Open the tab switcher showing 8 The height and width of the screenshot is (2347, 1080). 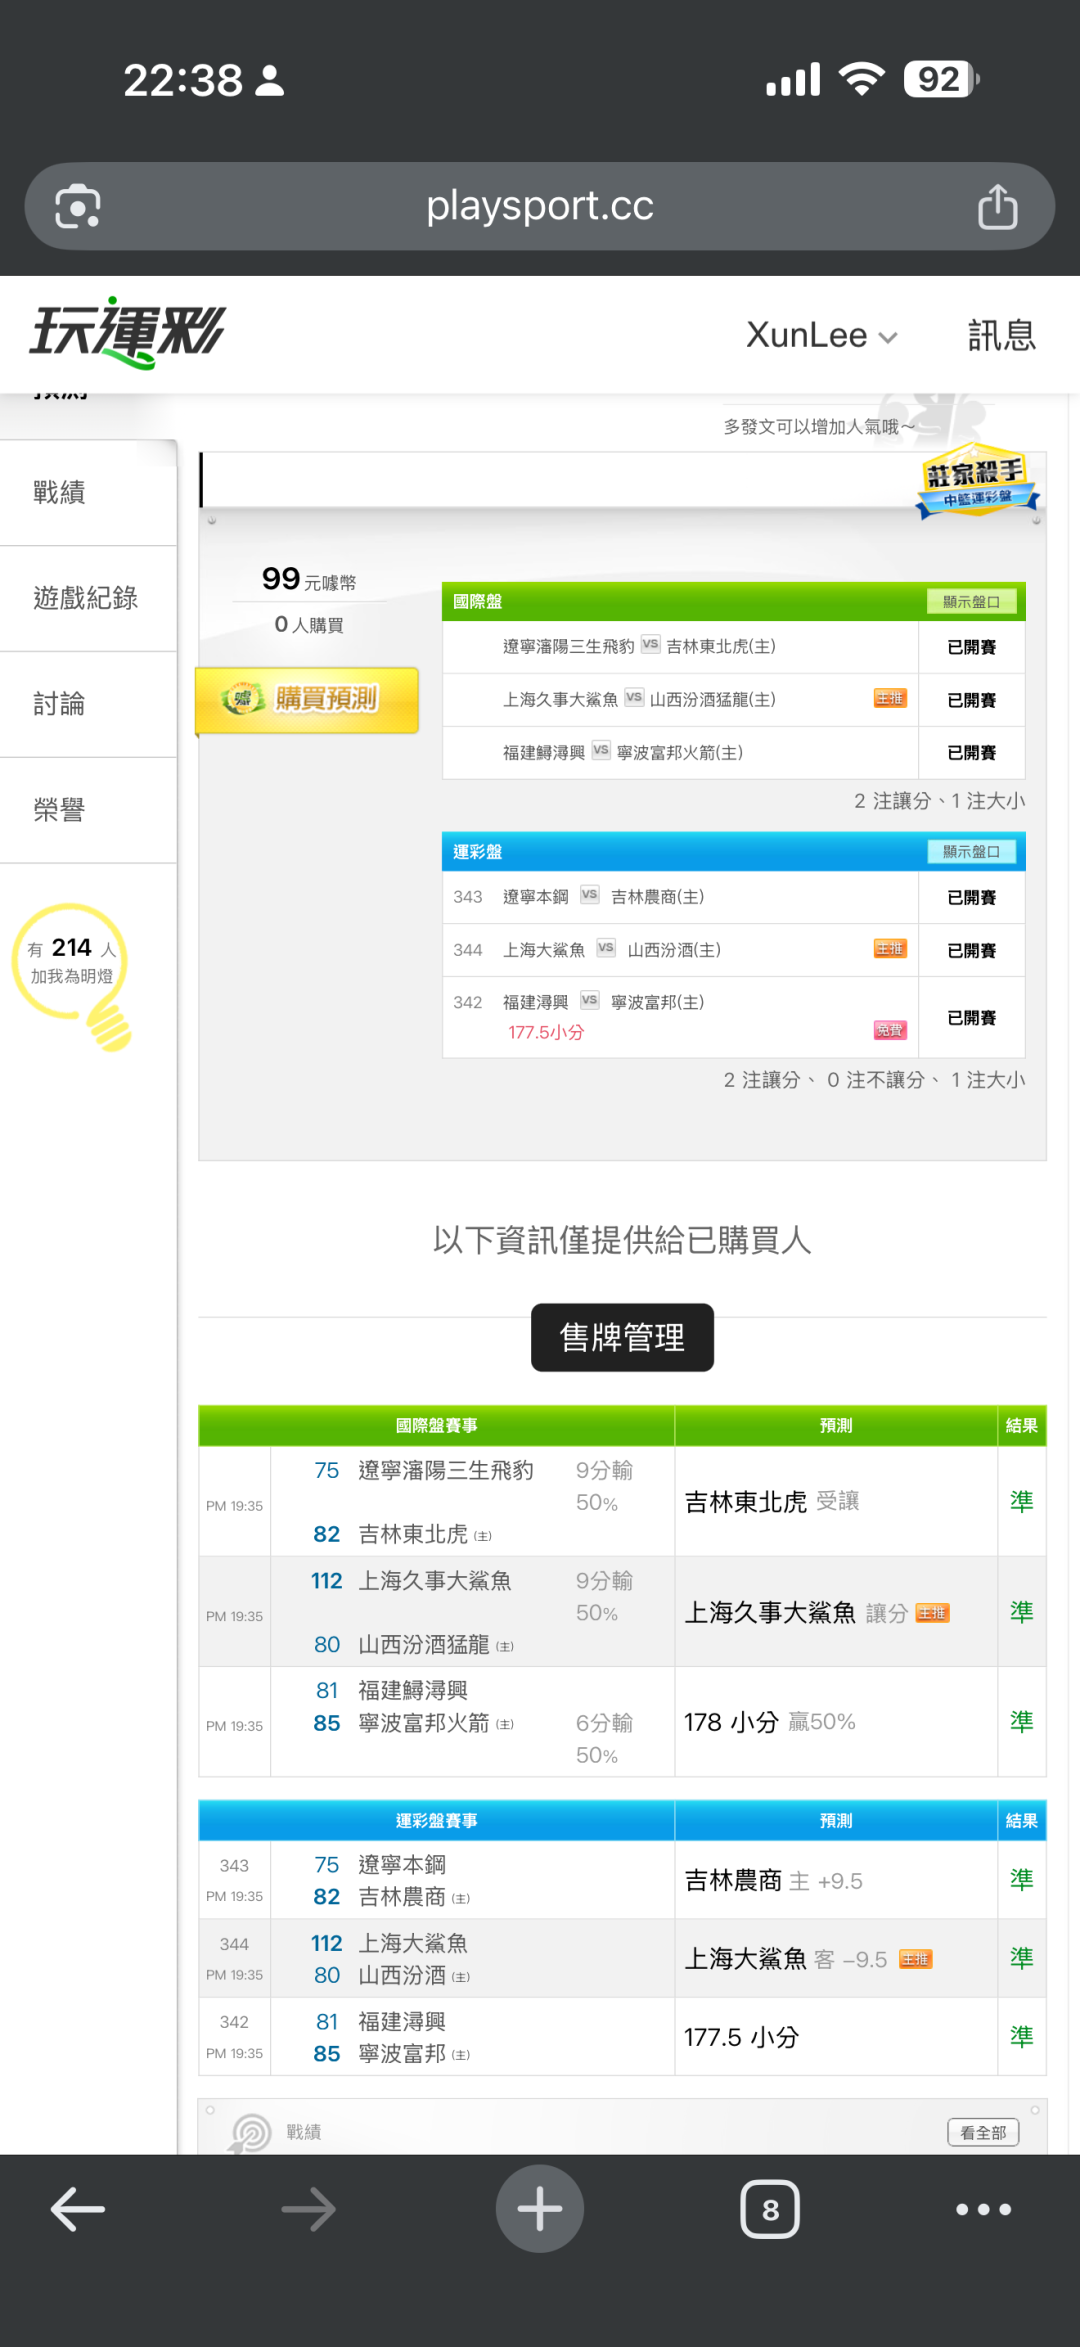pos(769,2209)
